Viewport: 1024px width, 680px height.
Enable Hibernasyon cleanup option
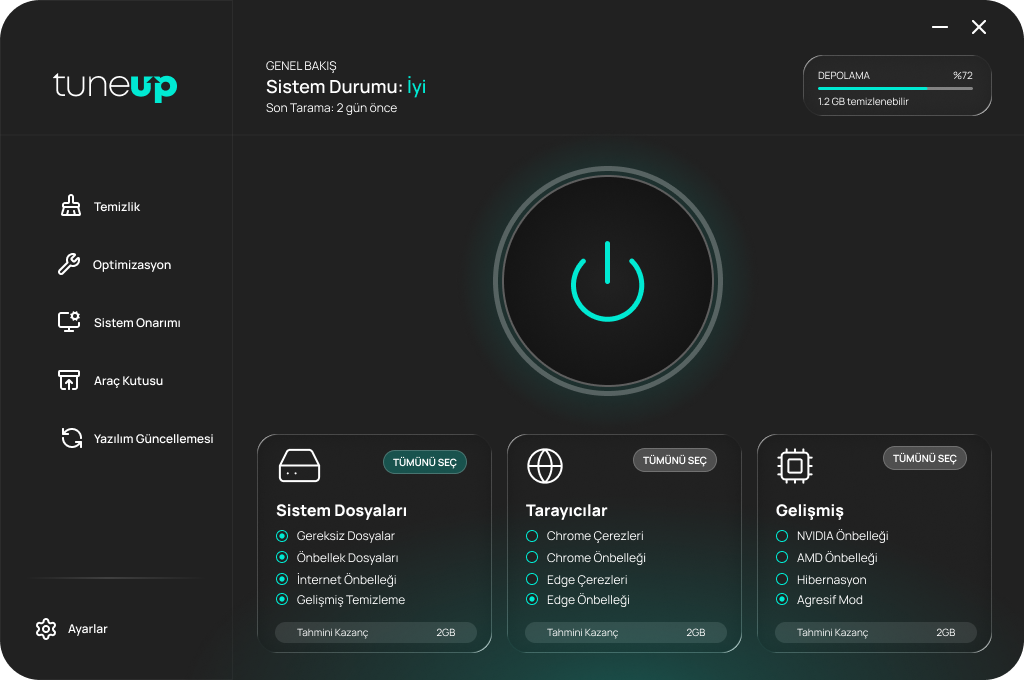tap(781, 578)
